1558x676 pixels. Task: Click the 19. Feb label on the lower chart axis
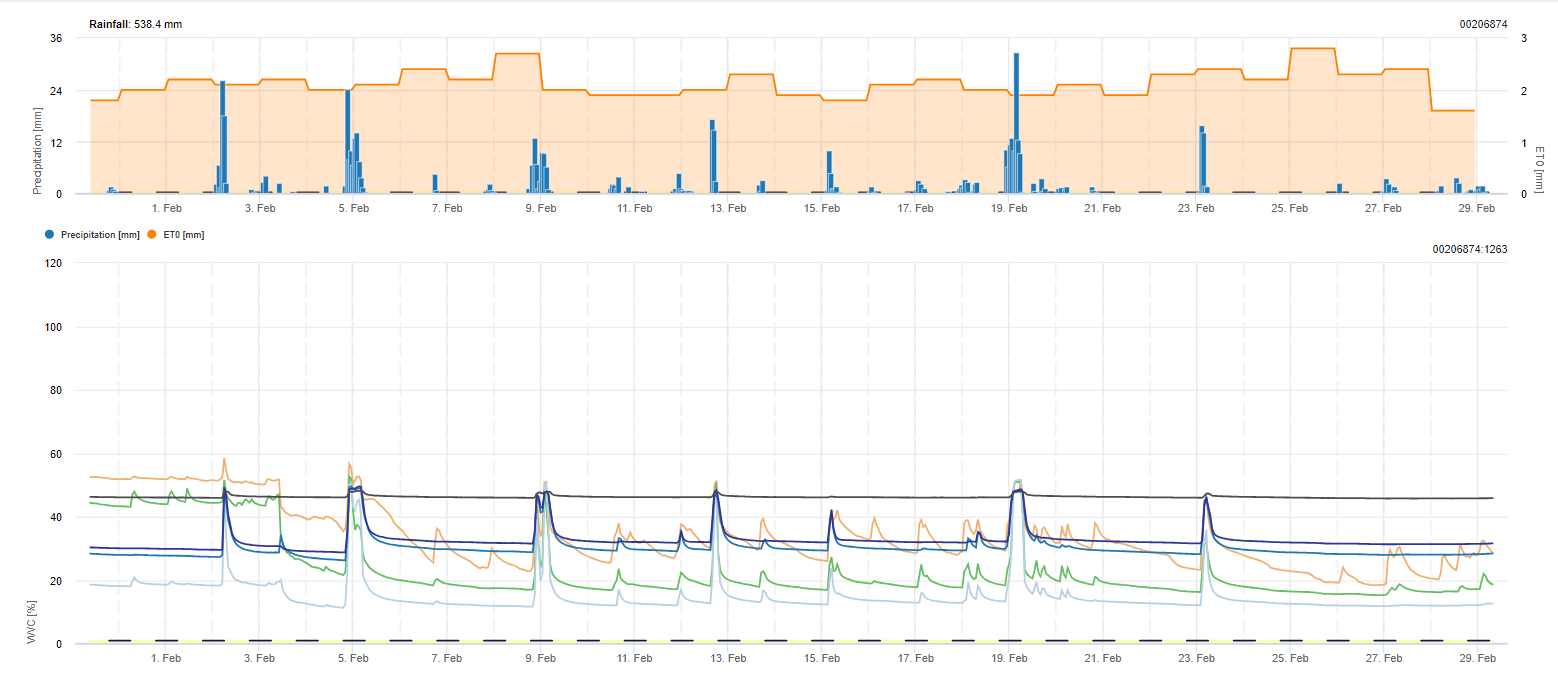[1009, 658]
